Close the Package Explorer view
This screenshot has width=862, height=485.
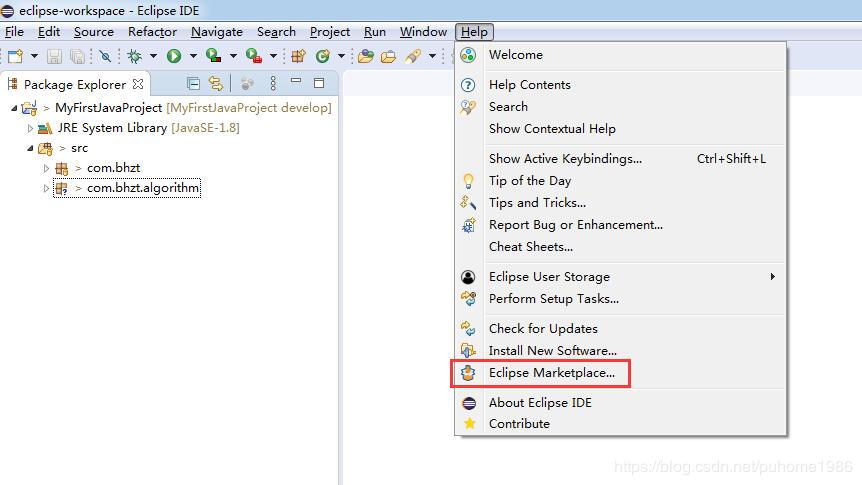point(138,84)
